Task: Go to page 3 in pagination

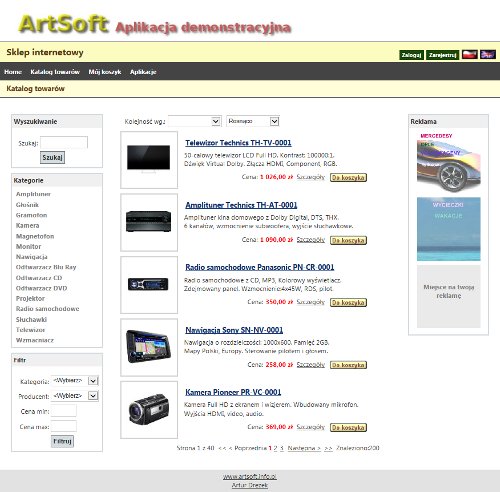Action: (x=282, y=448)
